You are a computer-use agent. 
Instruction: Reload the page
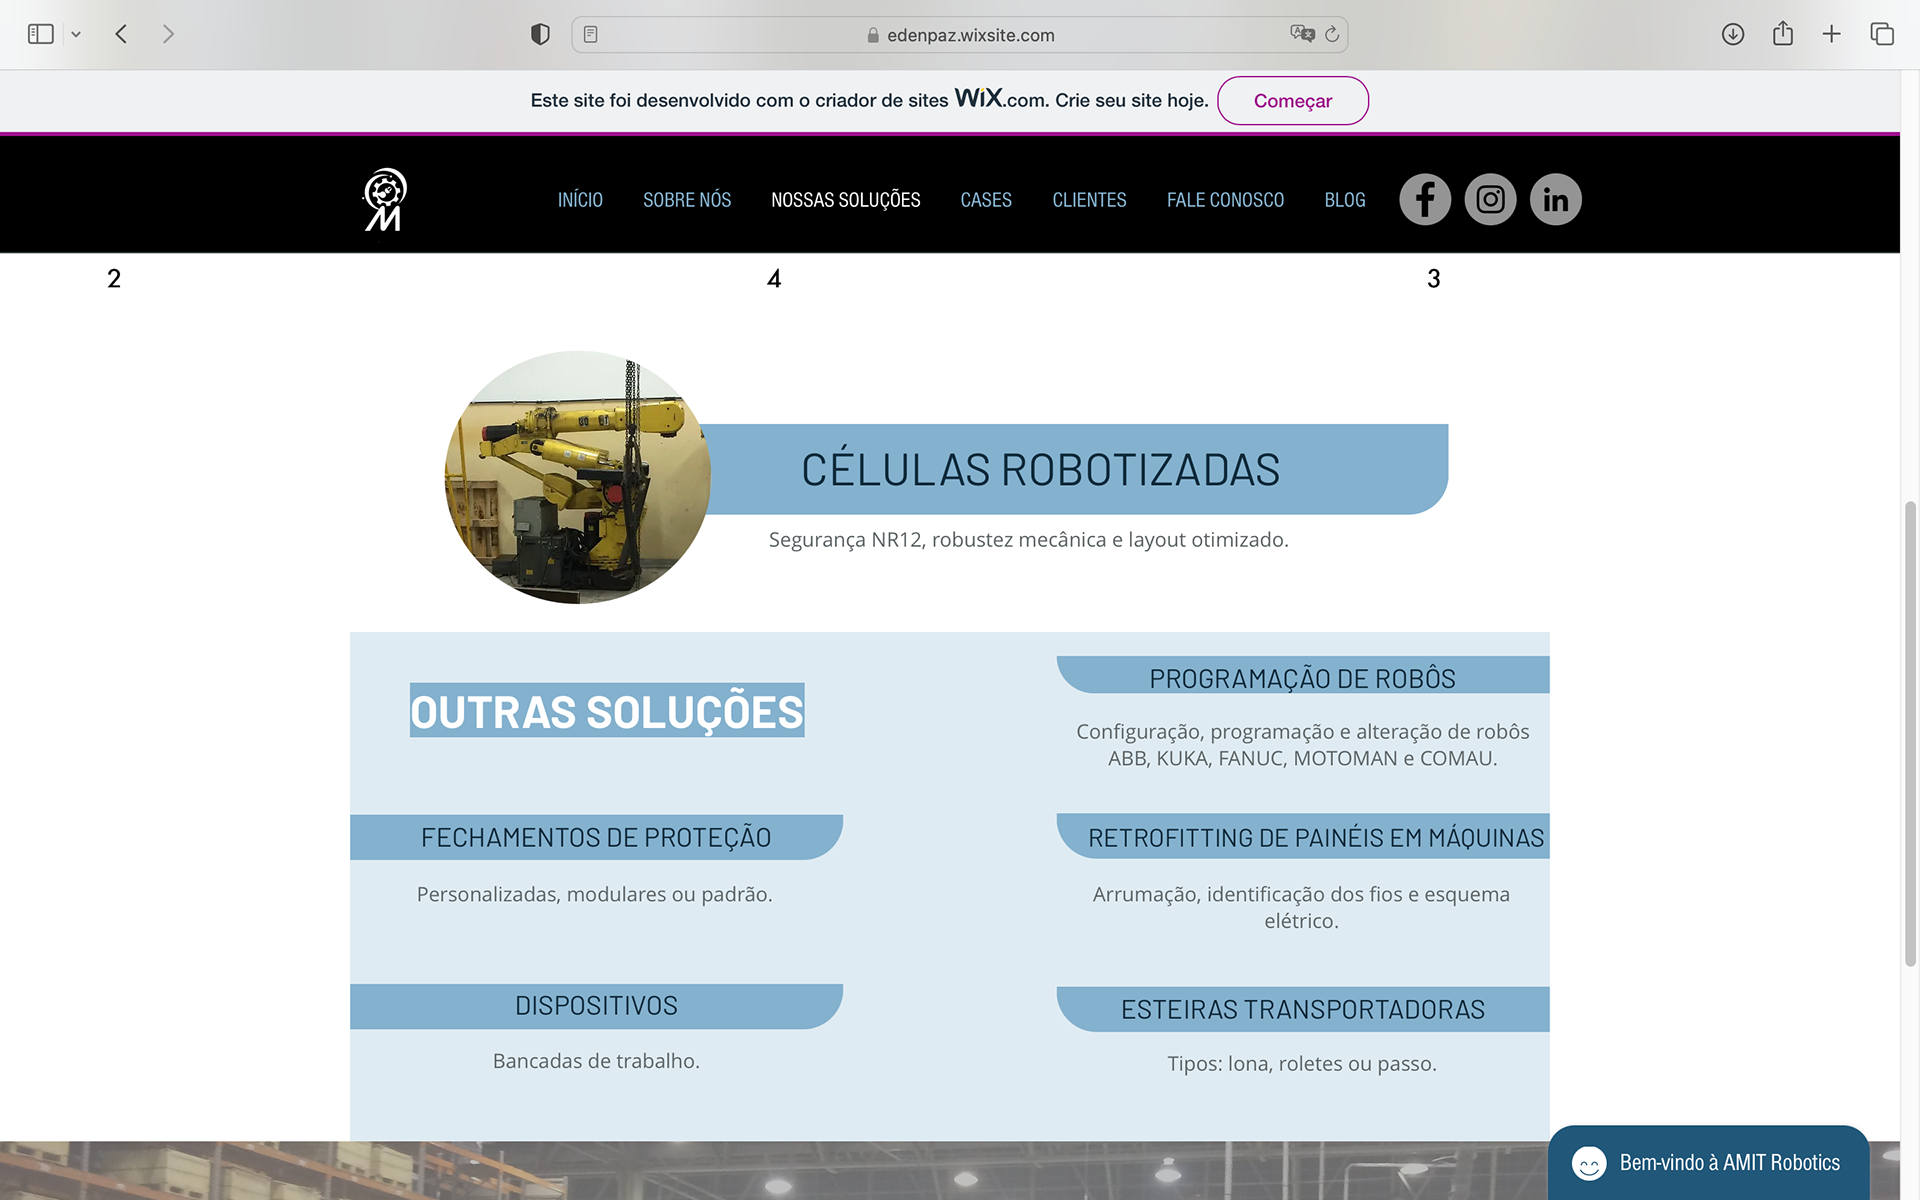pos(1332,35)
